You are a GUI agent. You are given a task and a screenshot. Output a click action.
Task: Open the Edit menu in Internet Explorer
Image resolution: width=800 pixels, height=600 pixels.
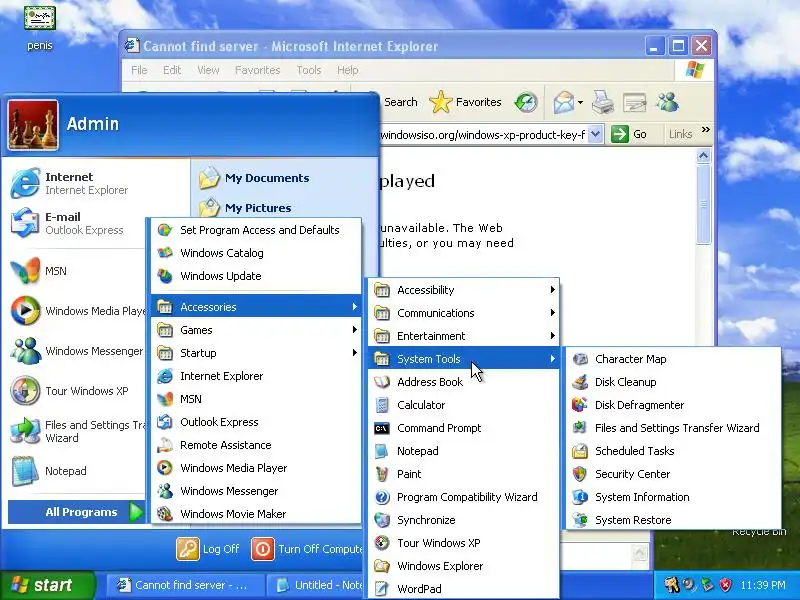172,70
